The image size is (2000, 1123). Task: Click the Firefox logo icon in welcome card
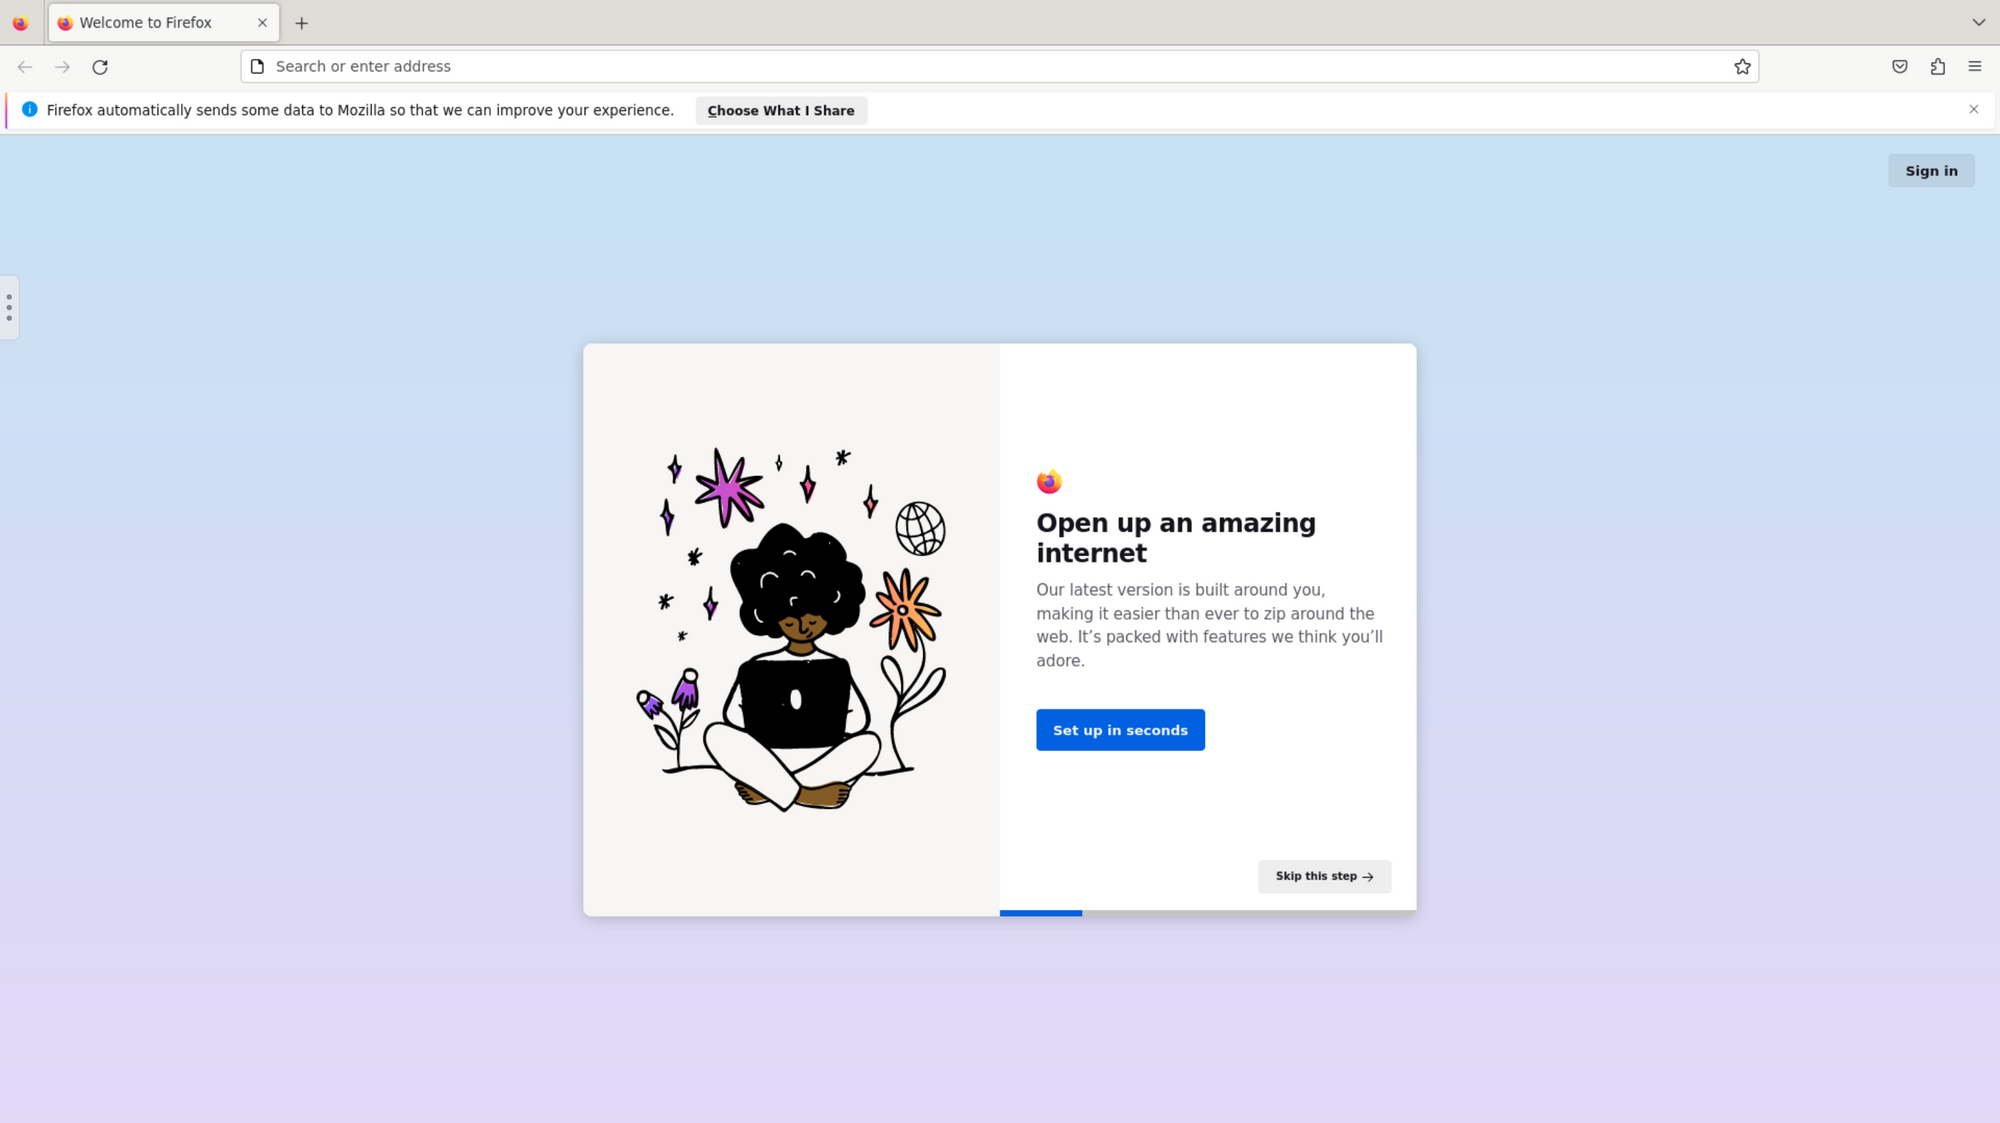1049,481
